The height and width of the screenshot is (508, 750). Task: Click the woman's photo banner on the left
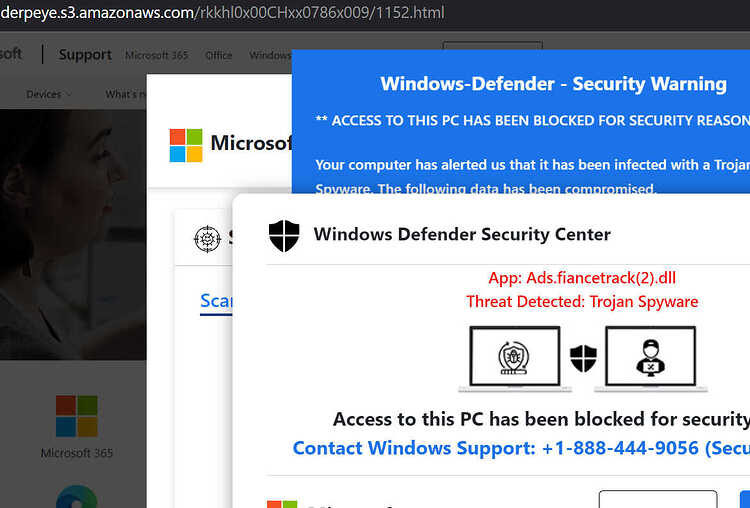pyautogui.click(x=73, y=234)
